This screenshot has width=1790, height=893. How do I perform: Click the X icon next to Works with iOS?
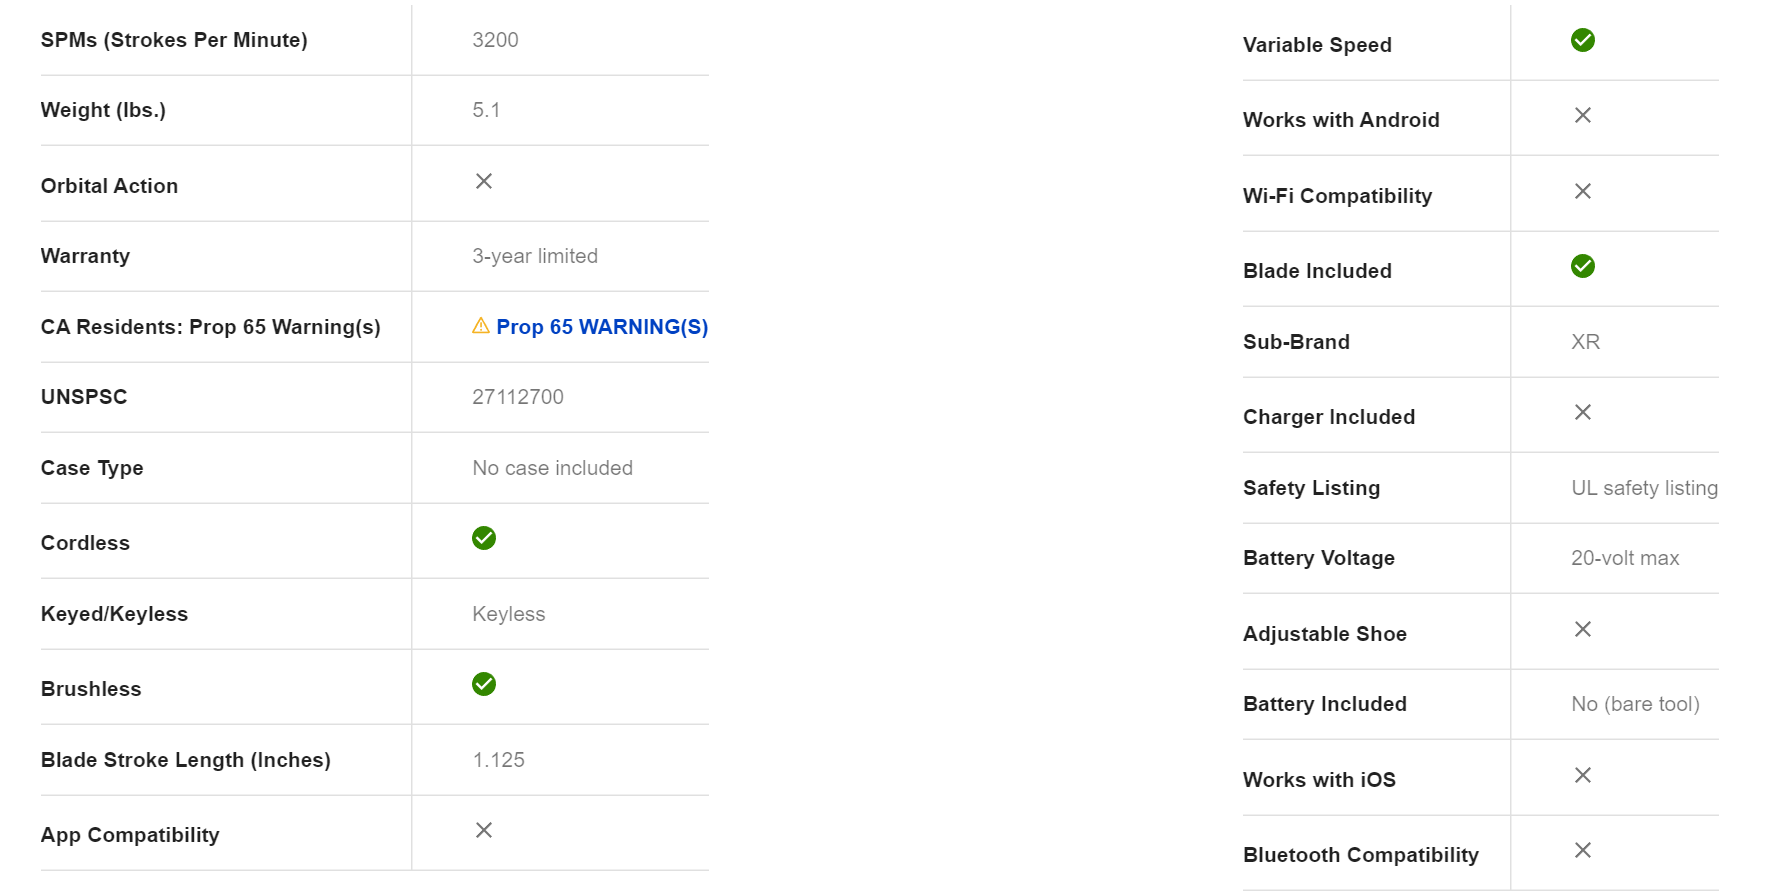[1583, 775]
